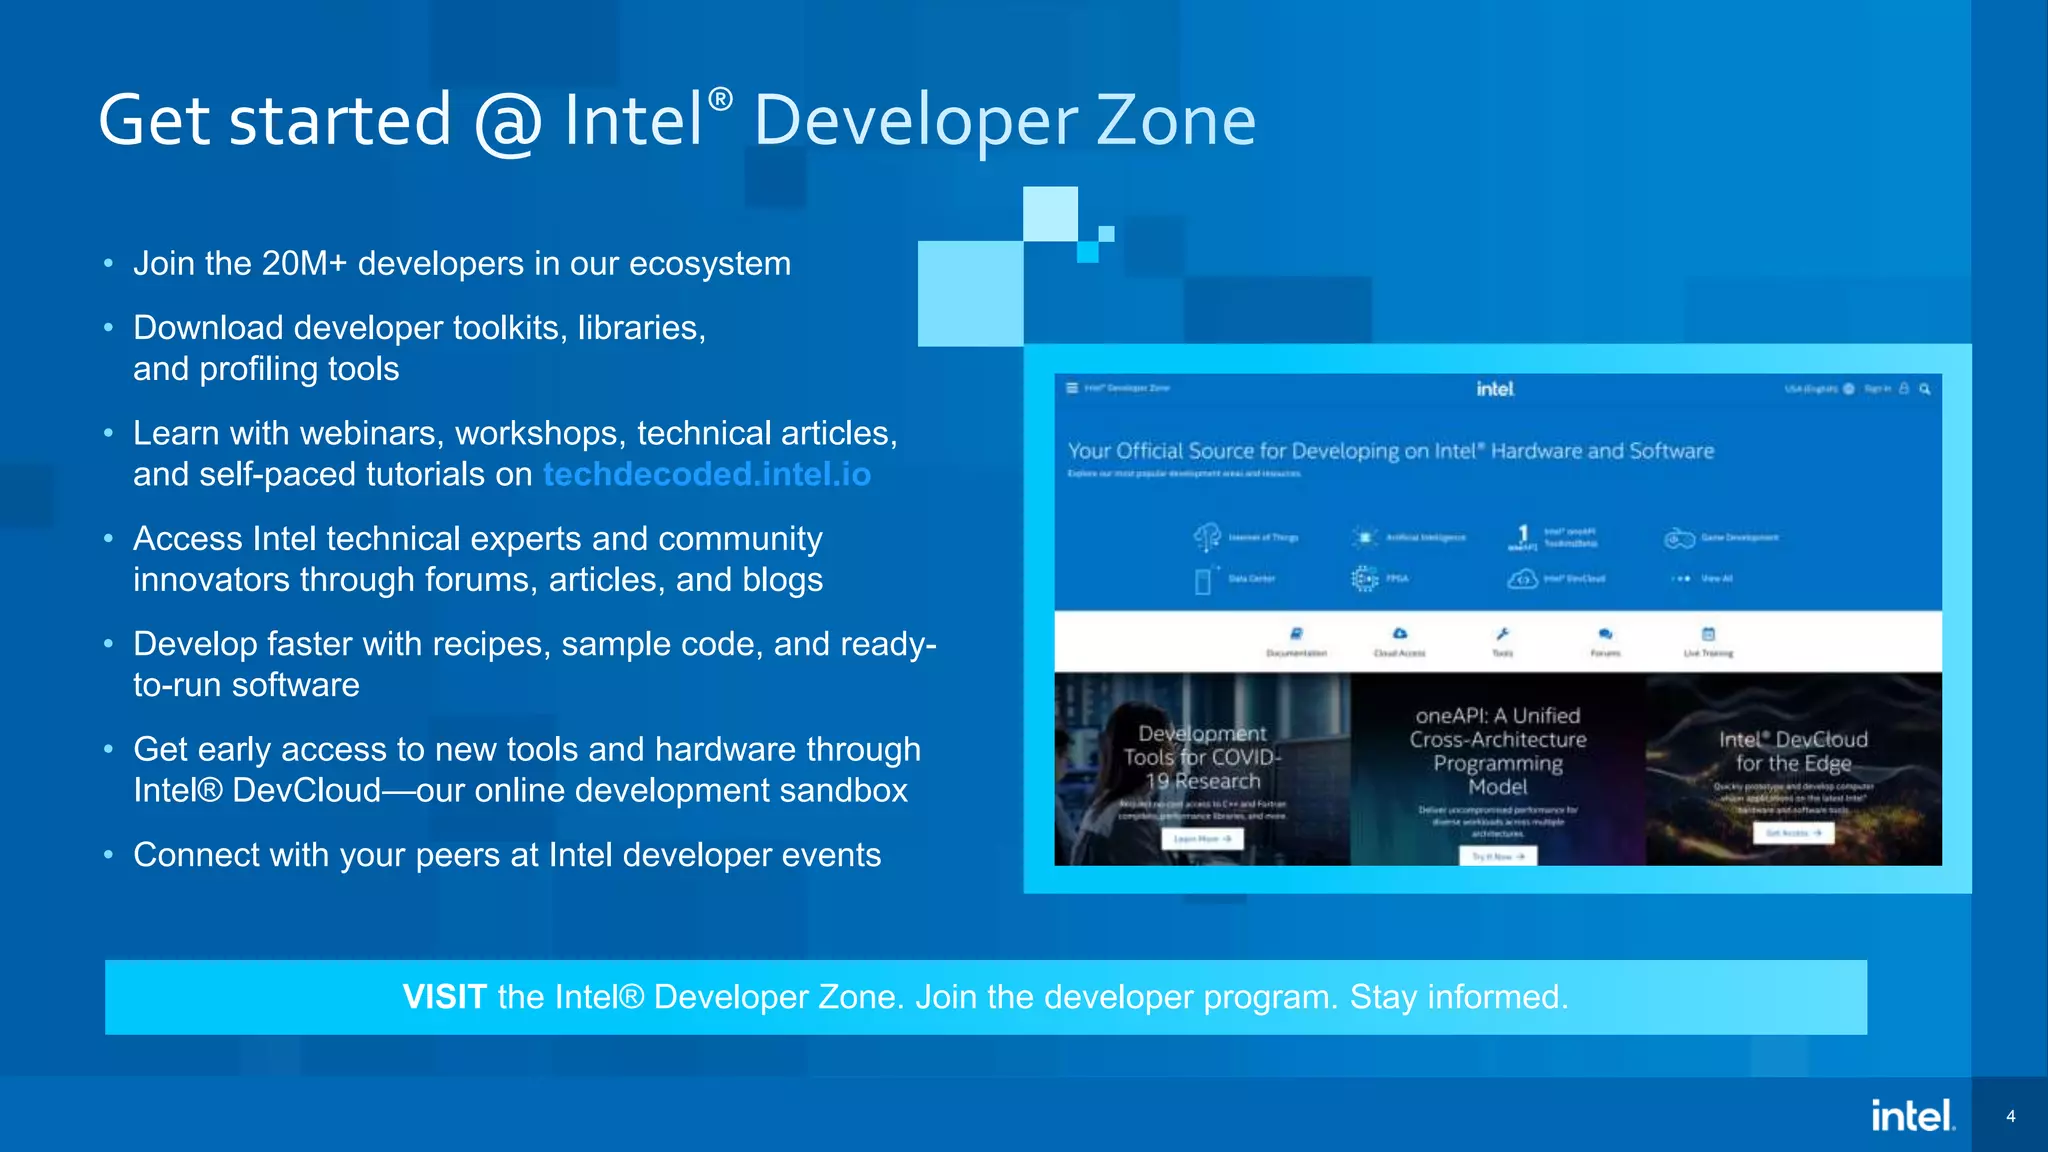The width and height of the screenshot is (2048, 1152).
Task: Click the Intel DevCloud cloud icon
Action: pos(1522,579)
